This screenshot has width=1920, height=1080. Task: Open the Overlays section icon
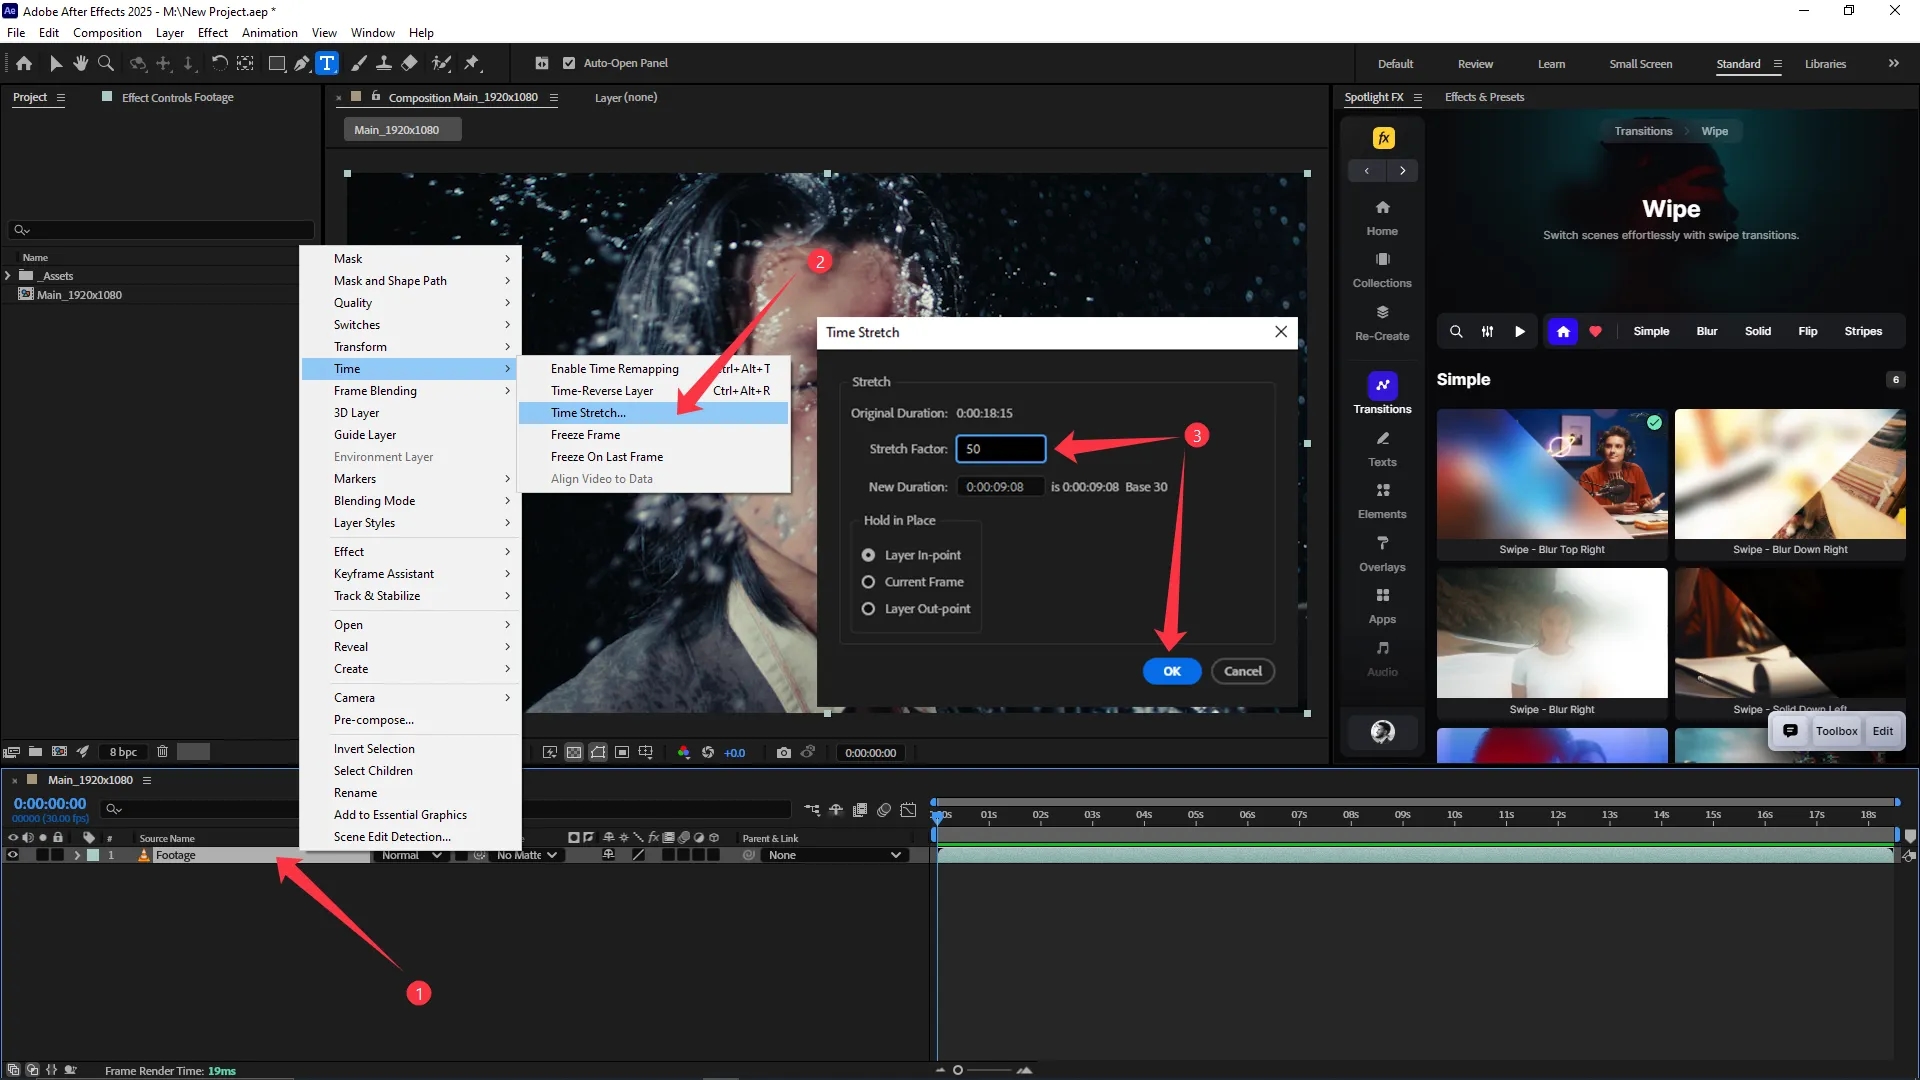coord(1382,553)
